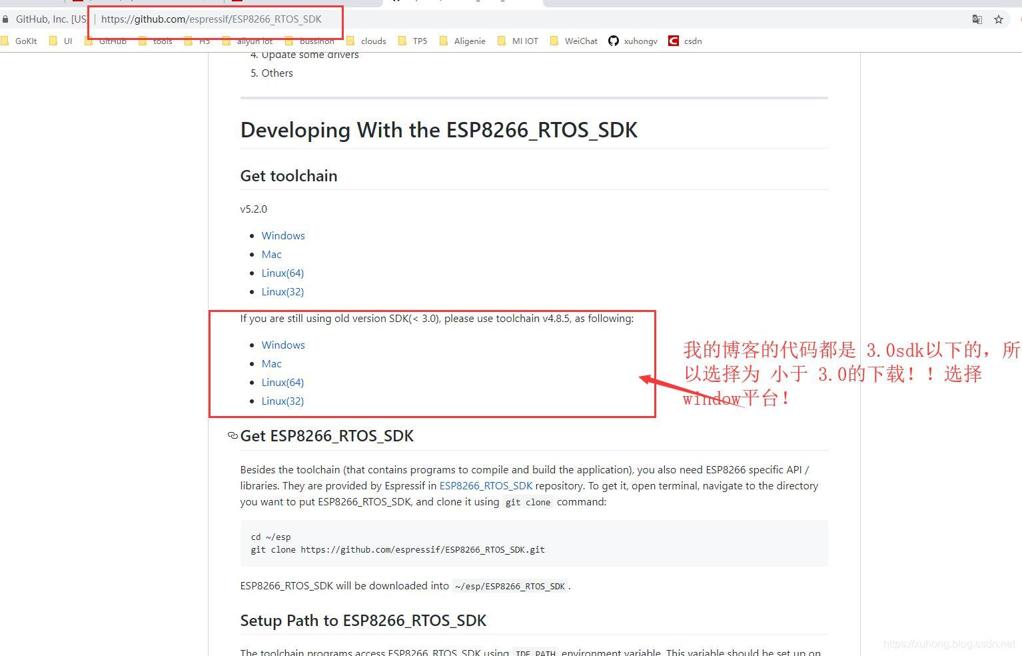
Task: Focus the address bar with the GitHub URL
Action: point(211,20)
